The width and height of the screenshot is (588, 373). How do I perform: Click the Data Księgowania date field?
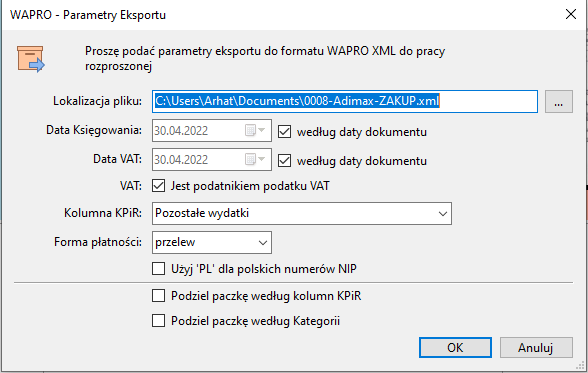coord(212,130)
